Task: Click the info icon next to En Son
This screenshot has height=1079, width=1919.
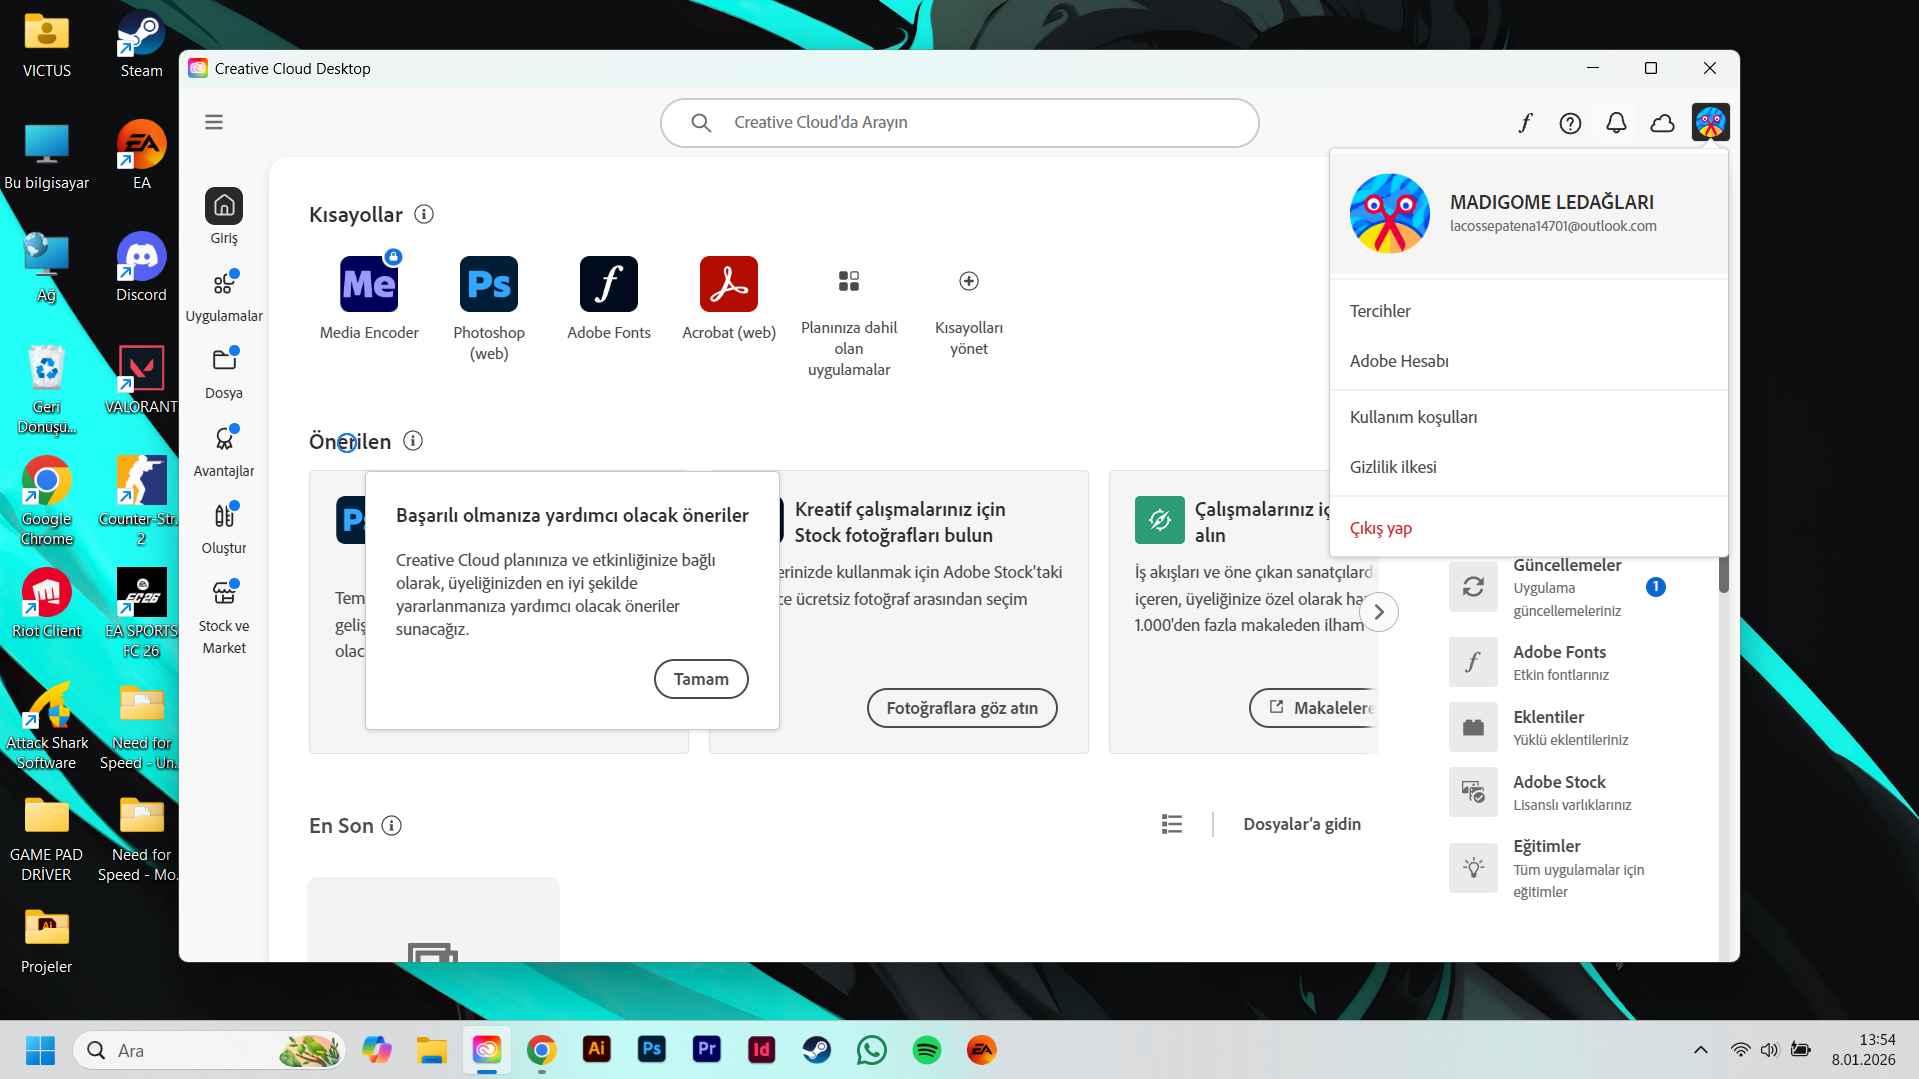Action: click(392, 826)
